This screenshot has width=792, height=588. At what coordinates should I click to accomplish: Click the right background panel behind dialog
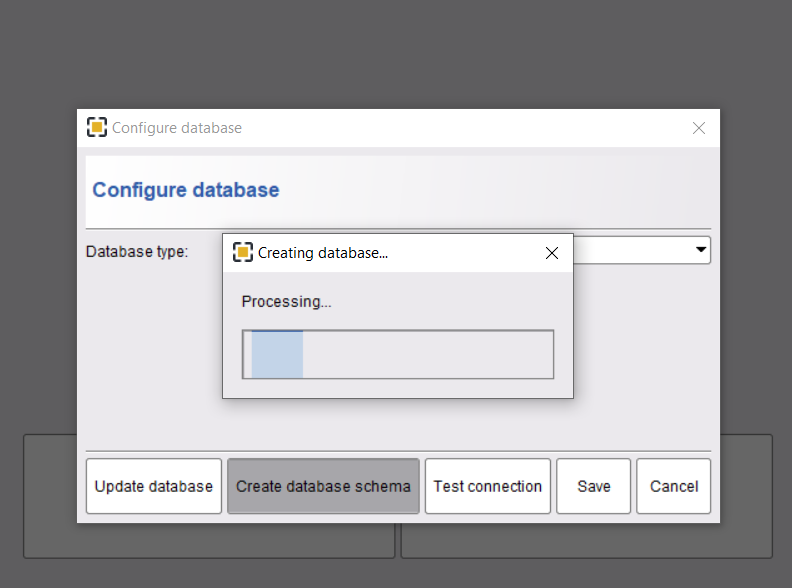747,496
